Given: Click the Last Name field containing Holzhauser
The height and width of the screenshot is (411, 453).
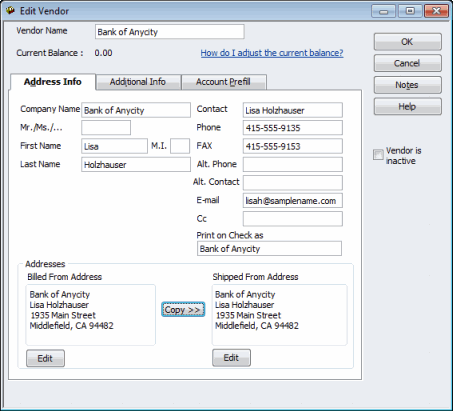Looking at the screenshot, I should tap(136, 164).
